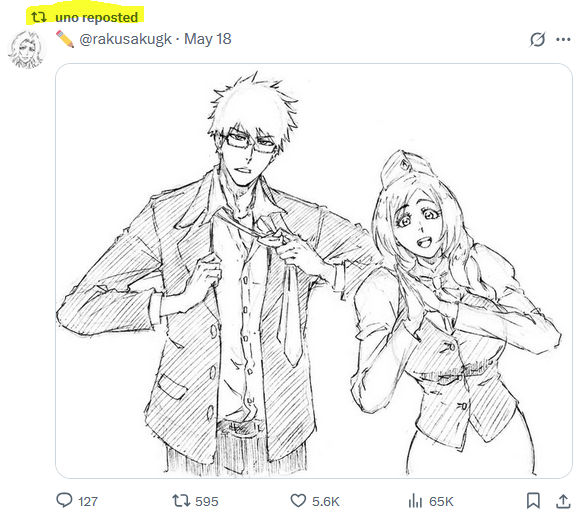Open the Grok explain slash-circle icon
The image size is (586, 523).
(x=537, y=39)
